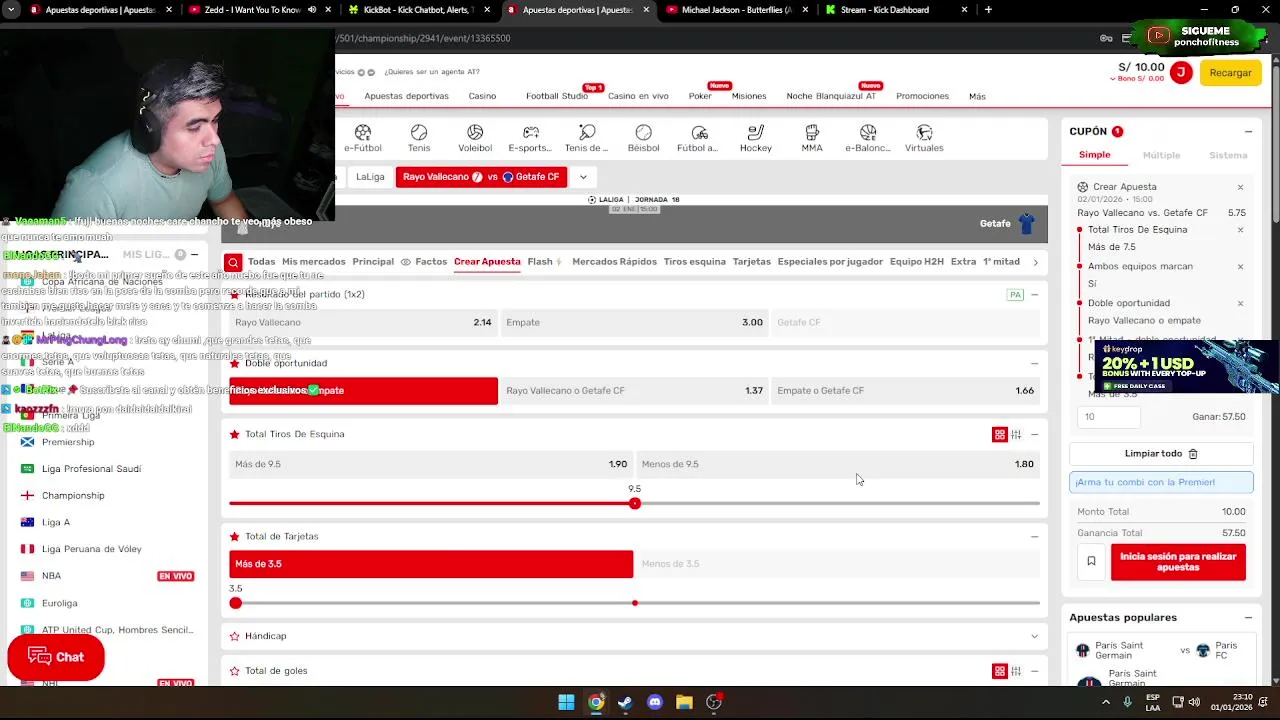
Task: Click the bookmark save coupon icon
Action: click(x=1091, y=562)
